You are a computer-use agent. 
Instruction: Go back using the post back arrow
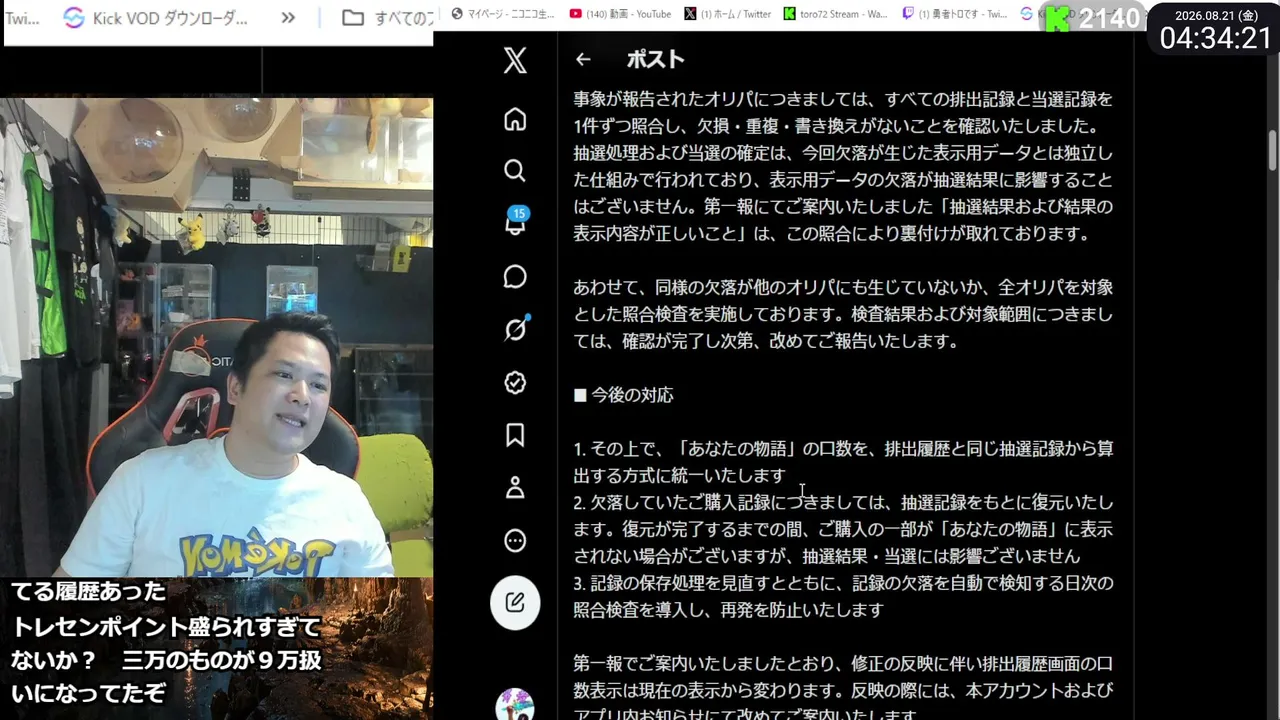(583, 60)
